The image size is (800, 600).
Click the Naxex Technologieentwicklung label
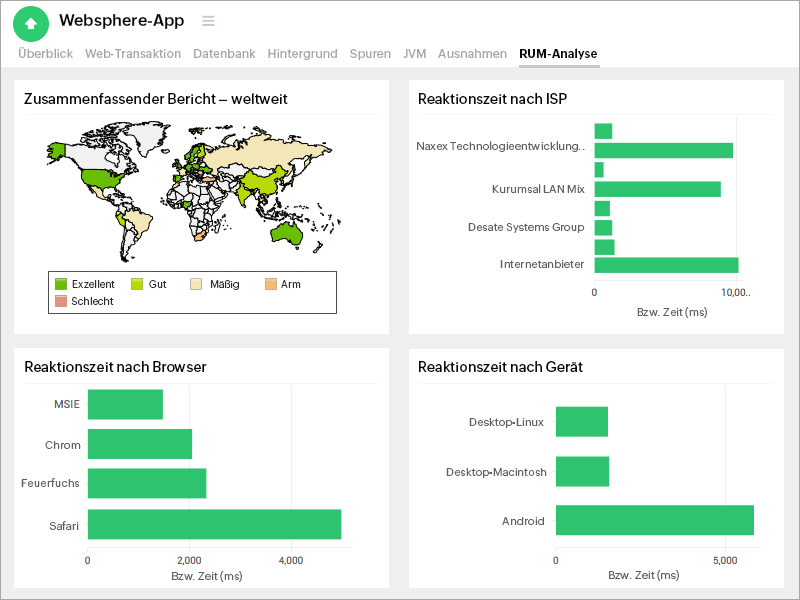pyautogui.click(x=500, y=145)
